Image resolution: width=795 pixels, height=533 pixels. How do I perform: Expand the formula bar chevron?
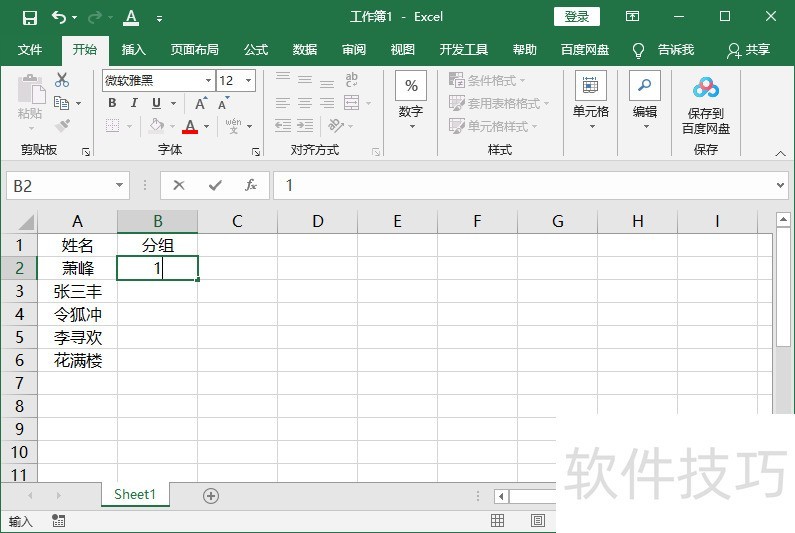coord(780,185)
